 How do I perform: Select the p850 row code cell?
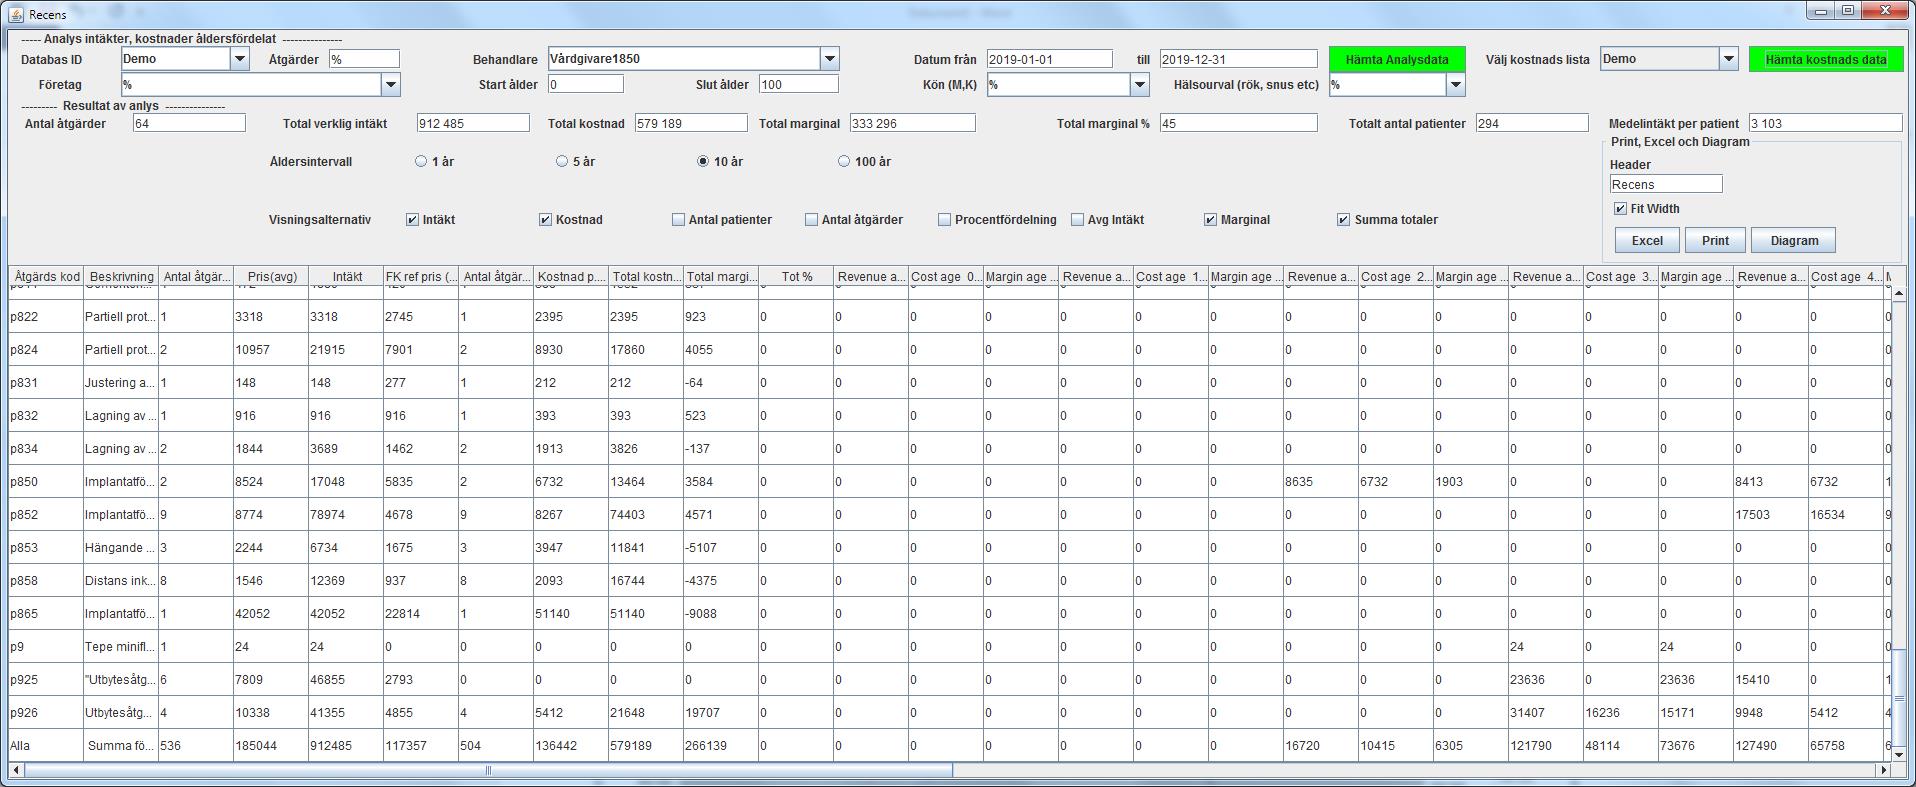pos(46,481)
